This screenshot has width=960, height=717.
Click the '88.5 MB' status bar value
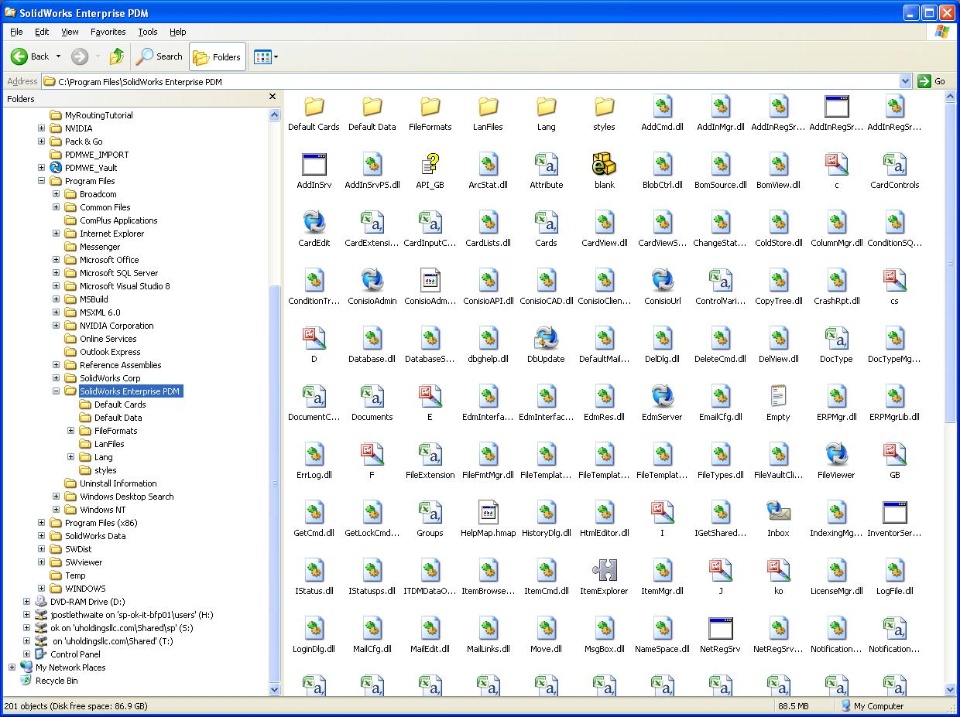point(793,706)
